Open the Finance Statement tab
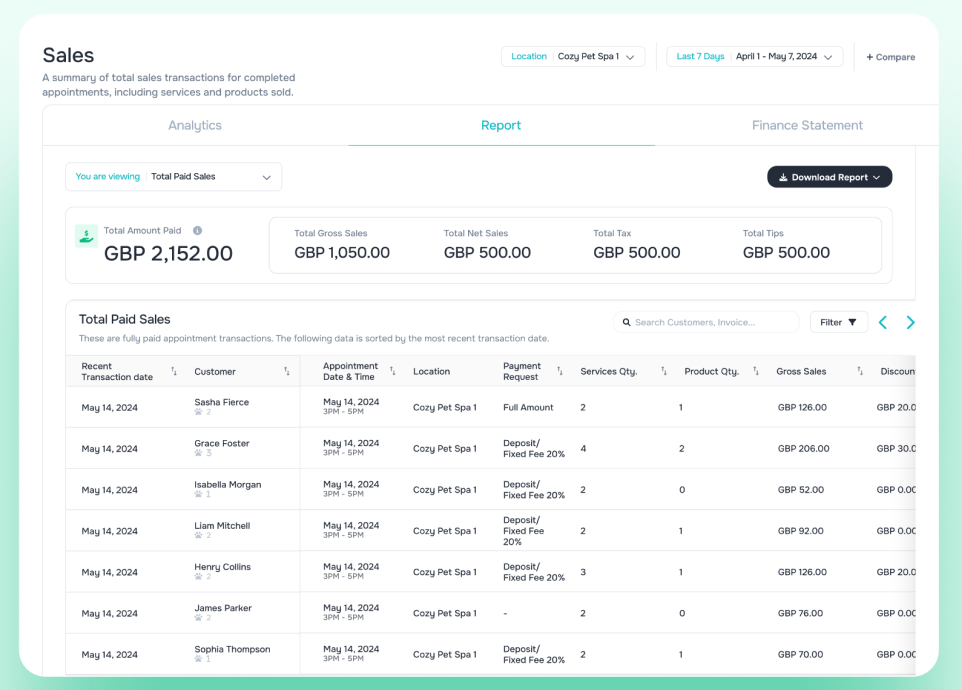This screenshot has width=962, height=690. (x=807, y=125)
